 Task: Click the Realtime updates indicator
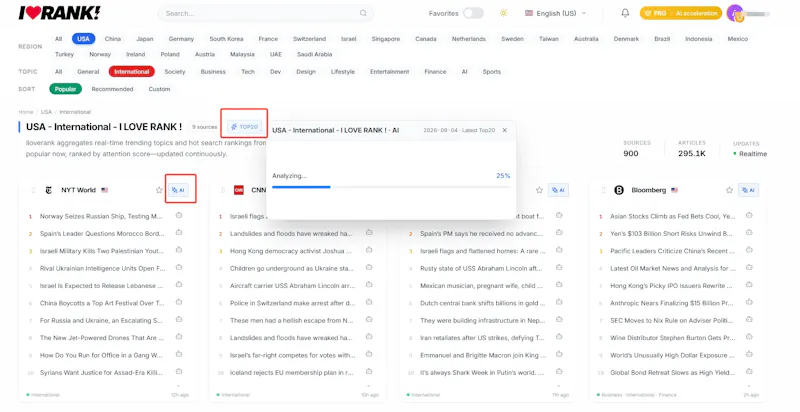pos(750,153)
